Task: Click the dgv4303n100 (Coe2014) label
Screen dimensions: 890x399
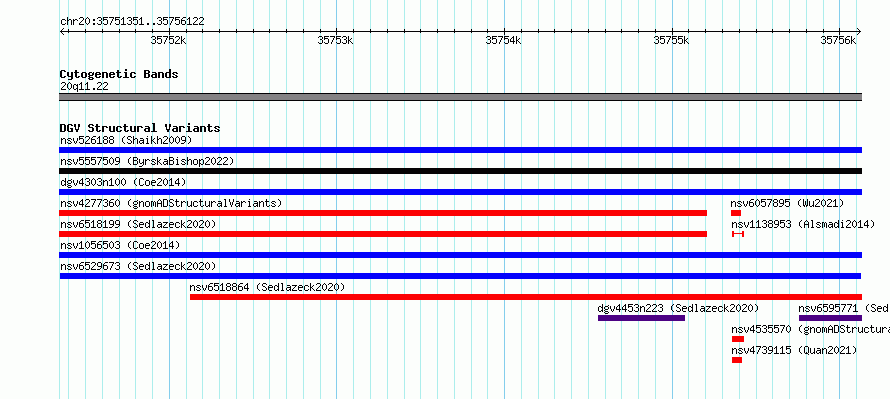Action: pyautogui.click(x=123, y=182)
